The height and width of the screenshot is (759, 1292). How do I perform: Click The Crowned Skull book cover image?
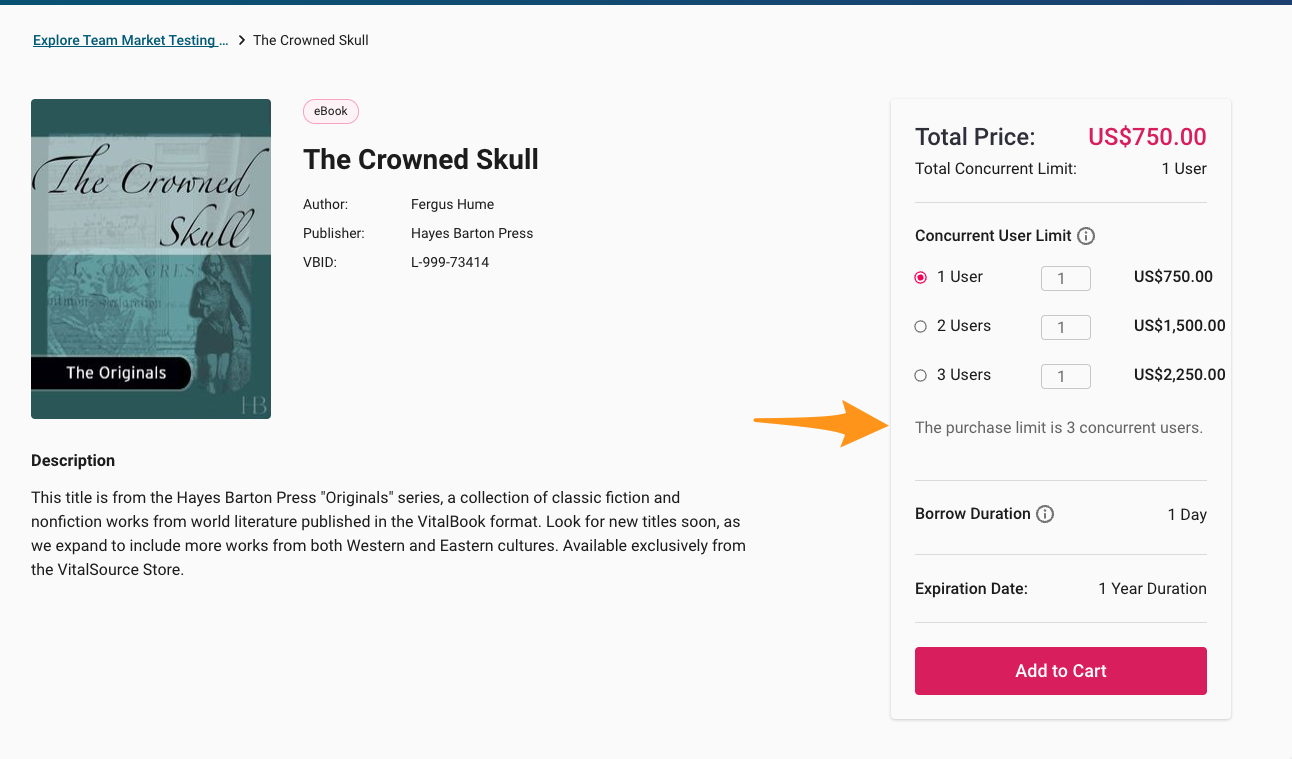point(151,259)
